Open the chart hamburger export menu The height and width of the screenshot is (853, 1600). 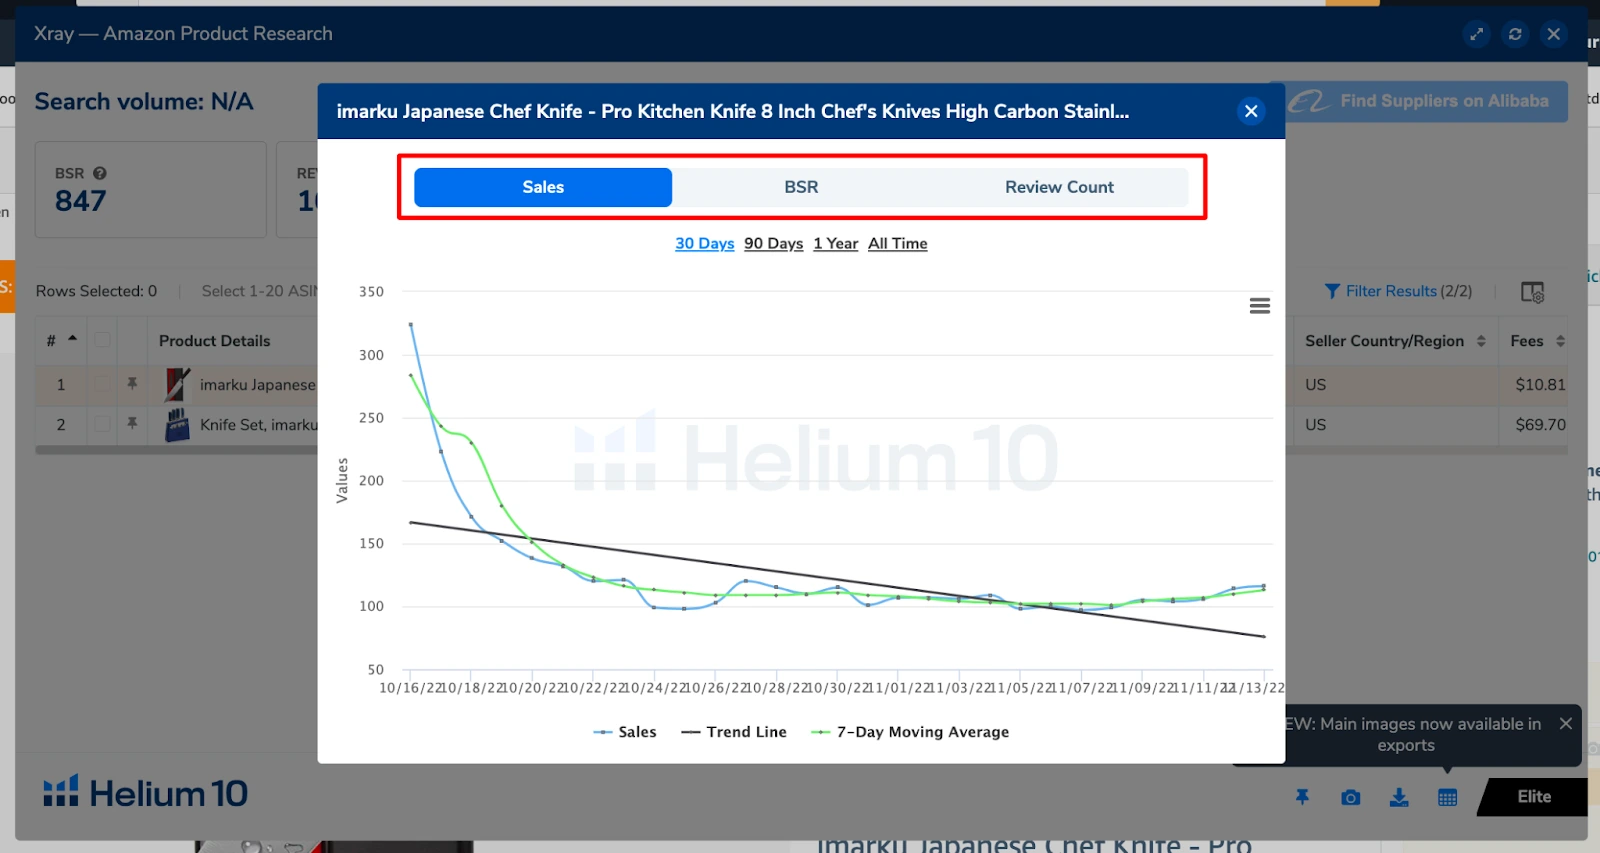click(x=1260, y=306)
